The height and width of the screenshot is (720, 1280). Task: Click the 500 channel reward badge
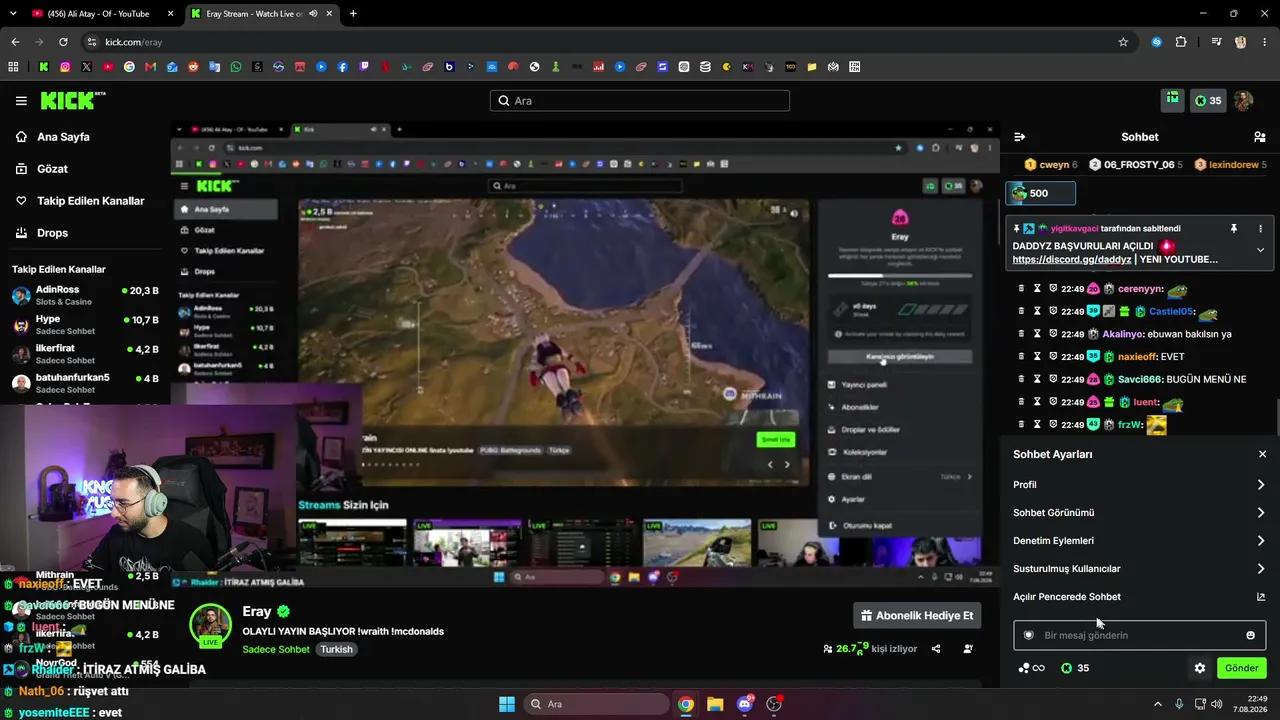[x=1041, y=193]
